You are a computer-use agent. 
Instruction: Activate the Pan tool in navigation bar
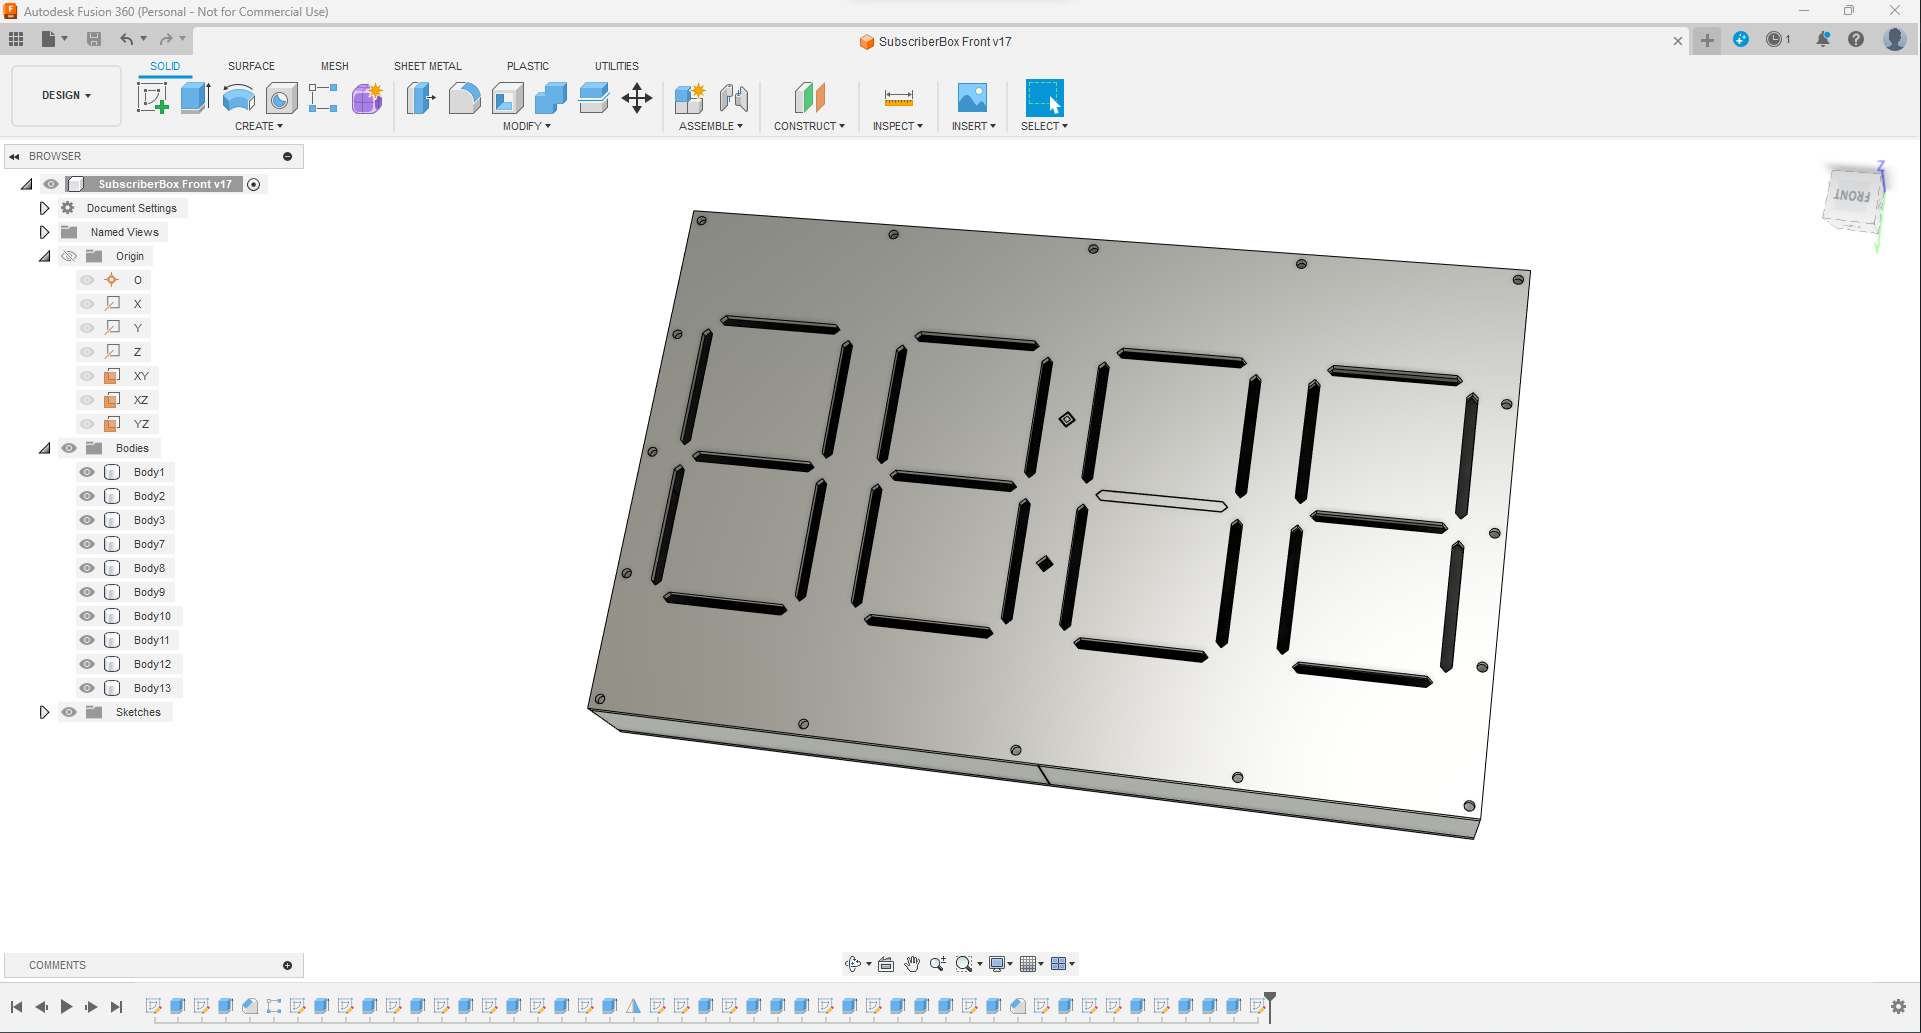coord(911,963)
